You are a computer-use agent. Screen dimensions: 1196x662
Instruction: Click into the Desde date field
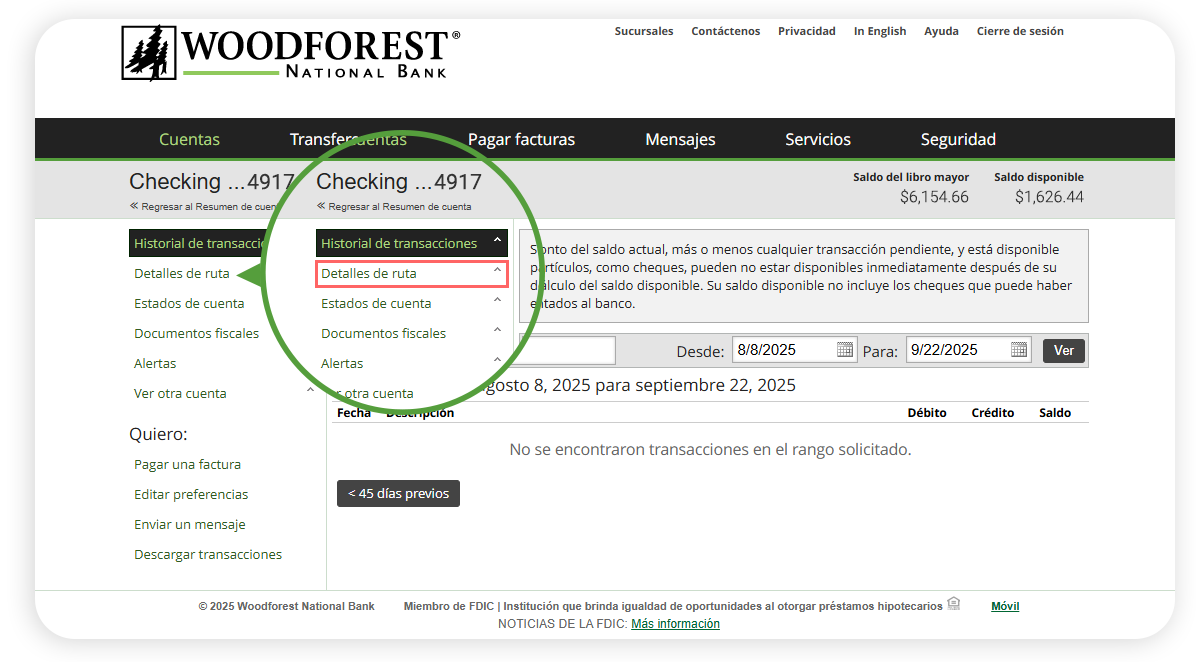coord(783,350)
